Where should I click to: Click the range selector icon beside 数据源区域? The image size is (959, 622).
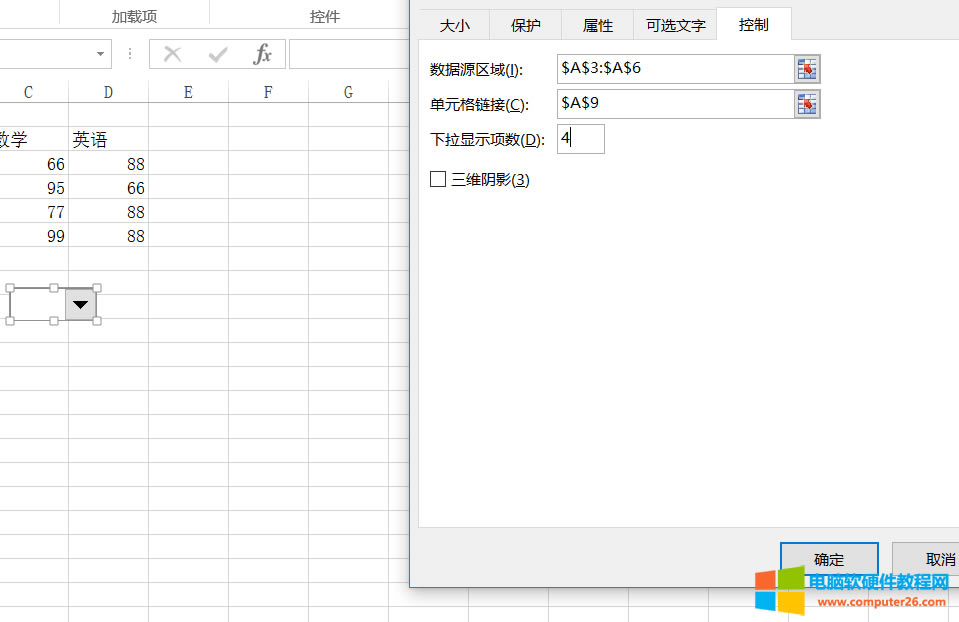coord(807,68)
